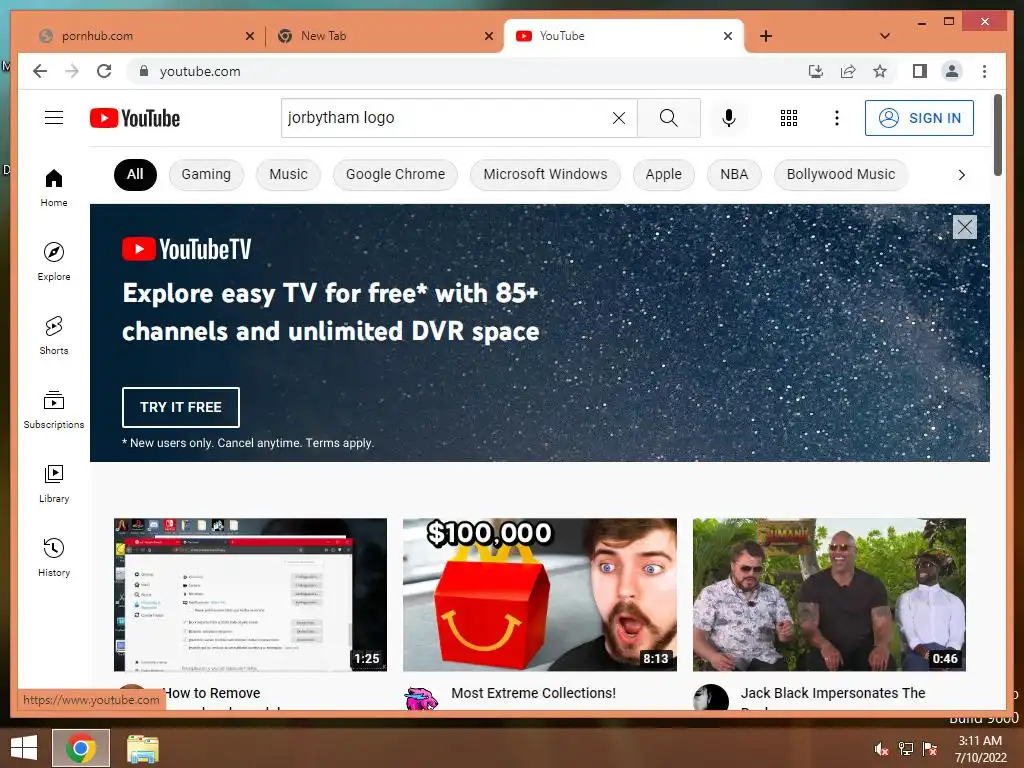Click the SIGN IN button
Viewport: 1024px width, 768px height.
pyautogui.click(x=919, y=118)
